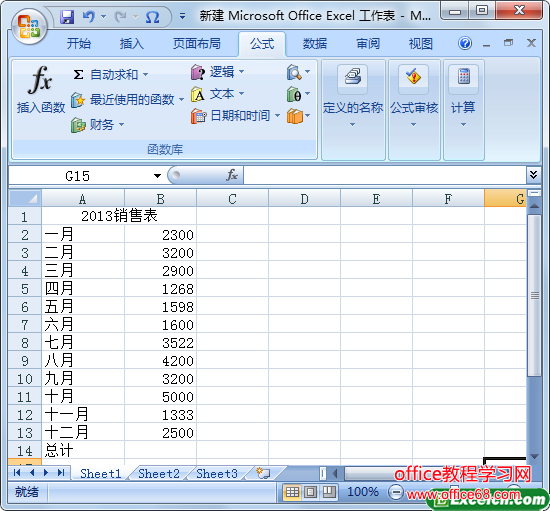Switch to the Home (开始) tab

(79, 43)
